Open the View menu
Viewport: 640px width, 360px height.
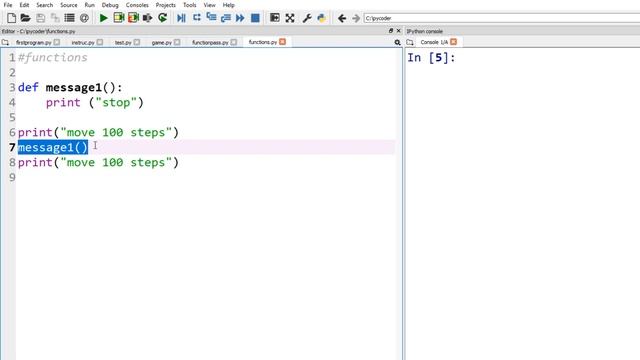tap(209, 5)
